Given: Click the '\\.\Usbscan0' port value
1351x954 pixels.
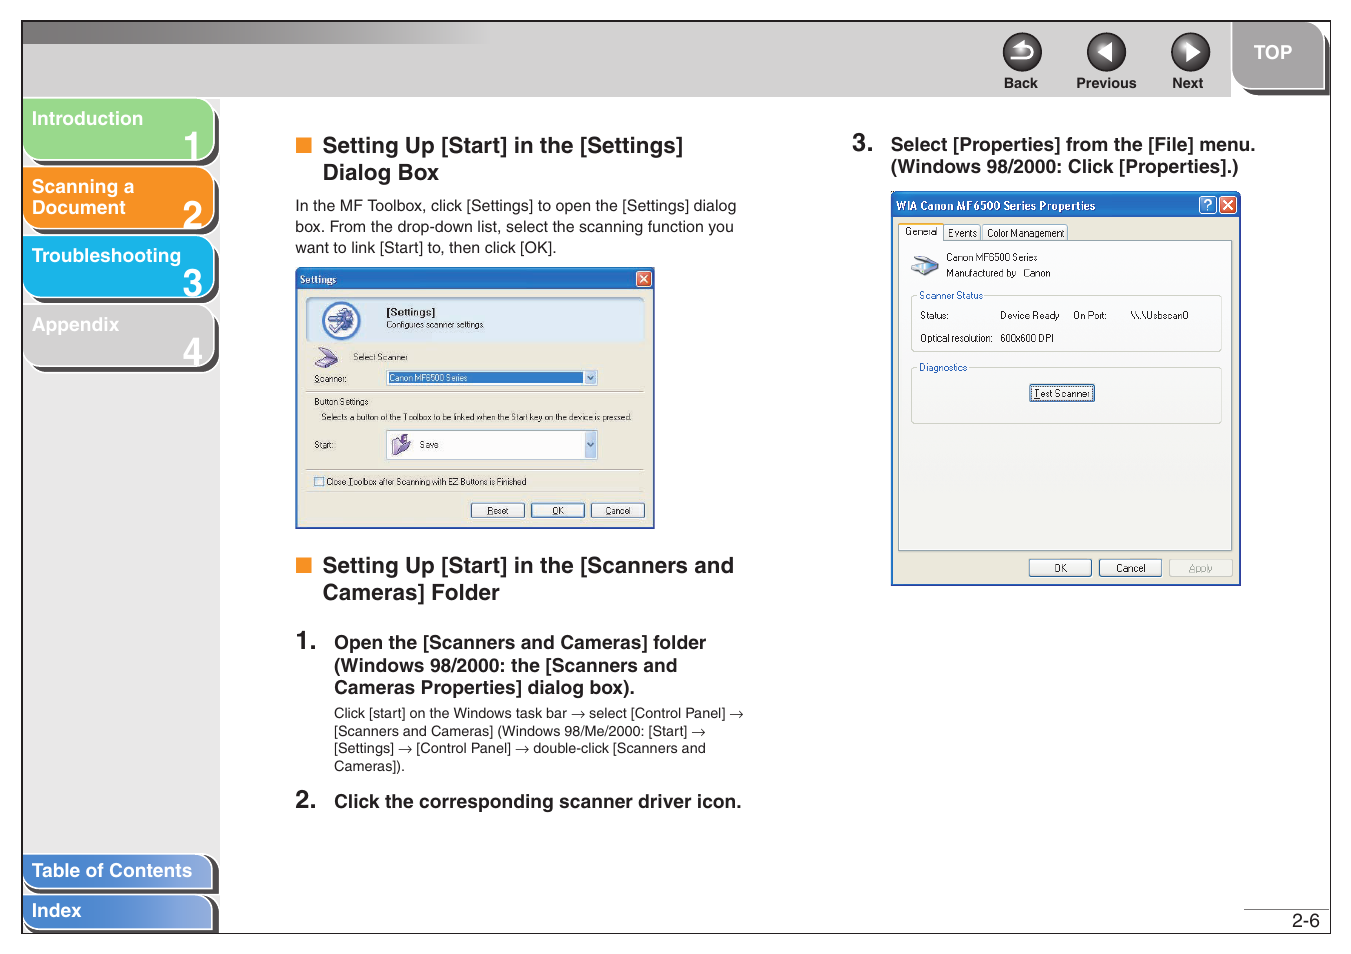Looking at the screenshot, I should pyautogui.click(x=1159, y=315).
